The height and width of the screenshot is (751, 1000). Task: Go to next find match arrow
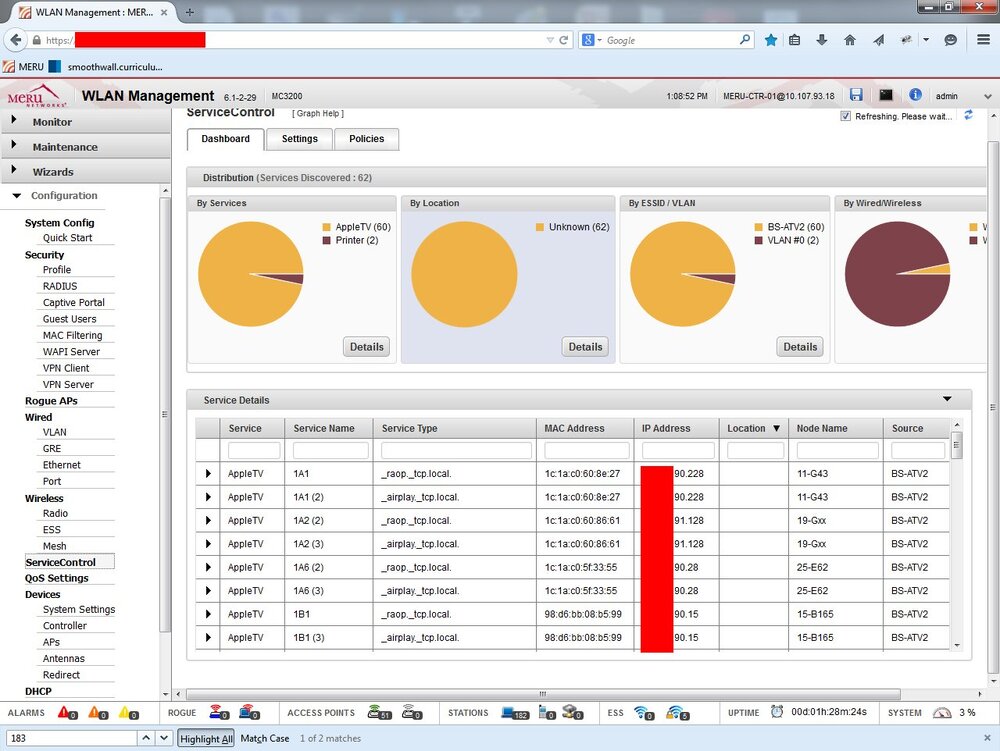(164, 738)
